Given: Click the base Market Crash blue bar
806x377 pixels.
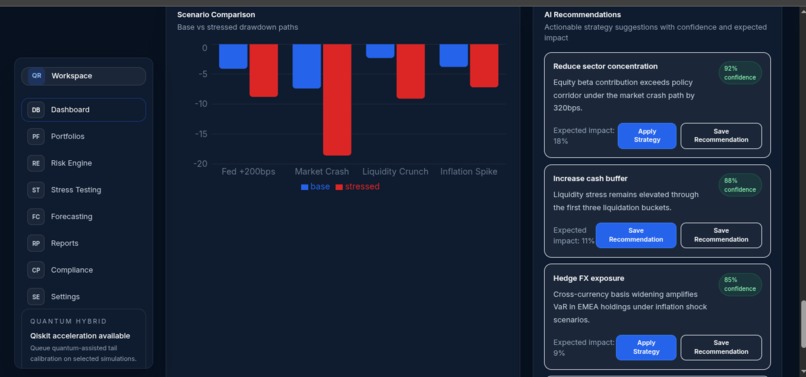Looking at the screenshot, I should [x=307, y=66].
